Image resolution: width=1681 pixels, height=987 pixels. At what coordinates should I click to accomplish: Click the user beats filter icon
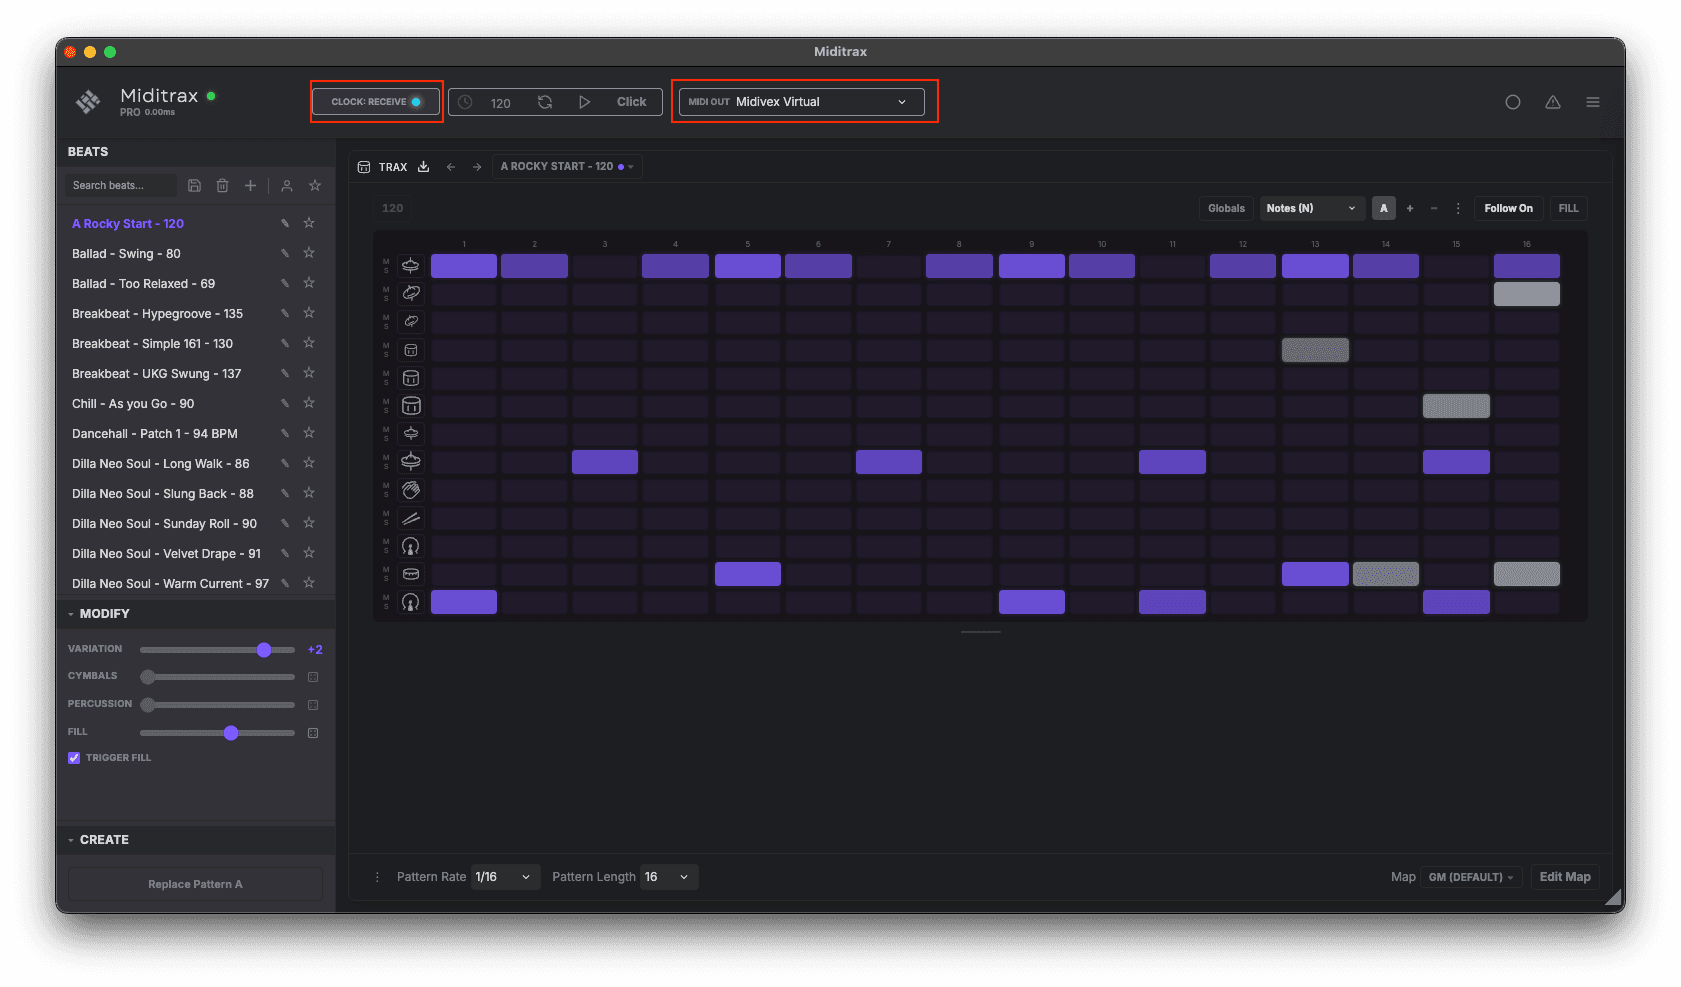287,185
